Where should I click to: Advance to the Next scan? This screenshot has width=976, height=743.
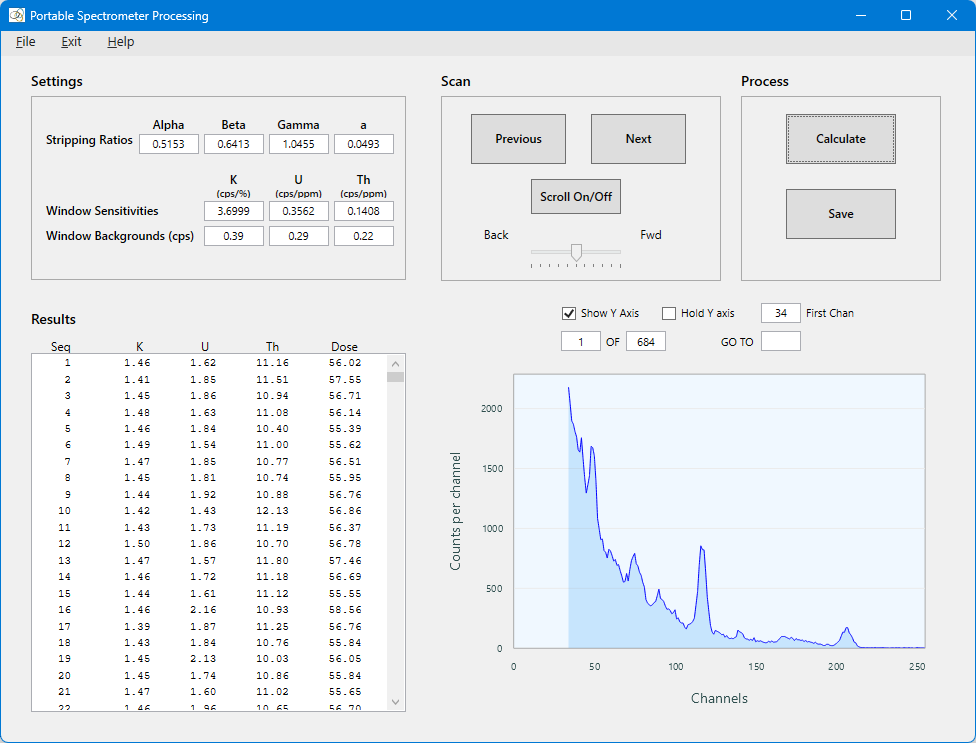pyautogui.click(x=638, y=139)
